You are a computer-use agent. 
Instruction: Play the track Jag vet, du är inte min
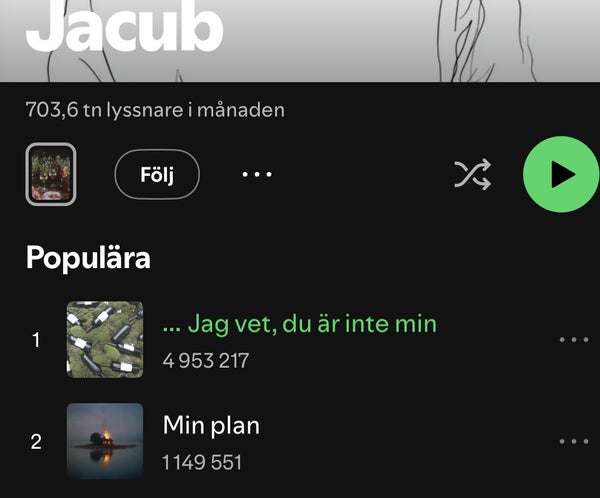pos(300,324)
